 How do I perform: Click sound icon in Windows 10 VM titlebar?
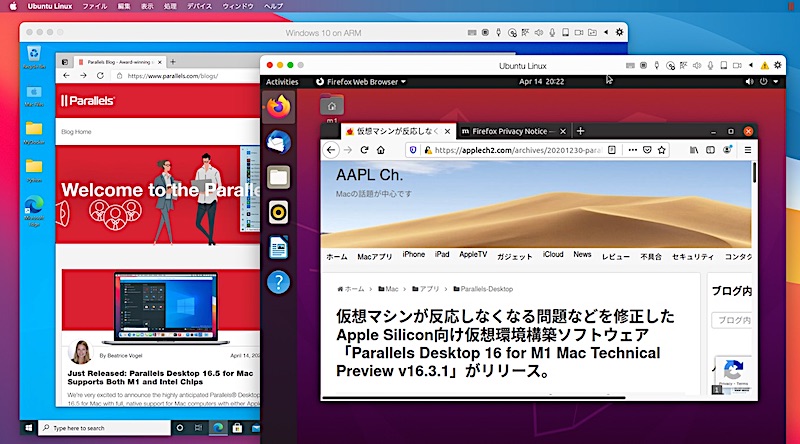click(x=539, y=32)
